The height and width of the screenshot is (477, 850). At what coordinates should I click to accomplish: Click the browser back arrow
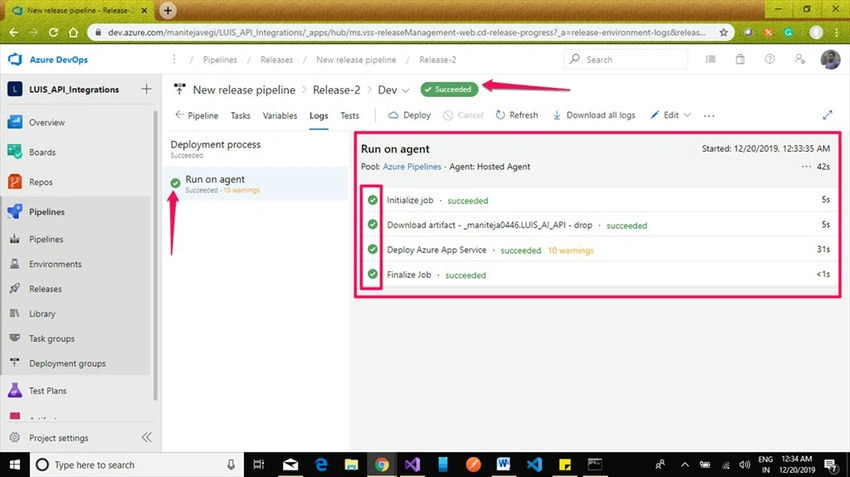[x=14, y=33]
